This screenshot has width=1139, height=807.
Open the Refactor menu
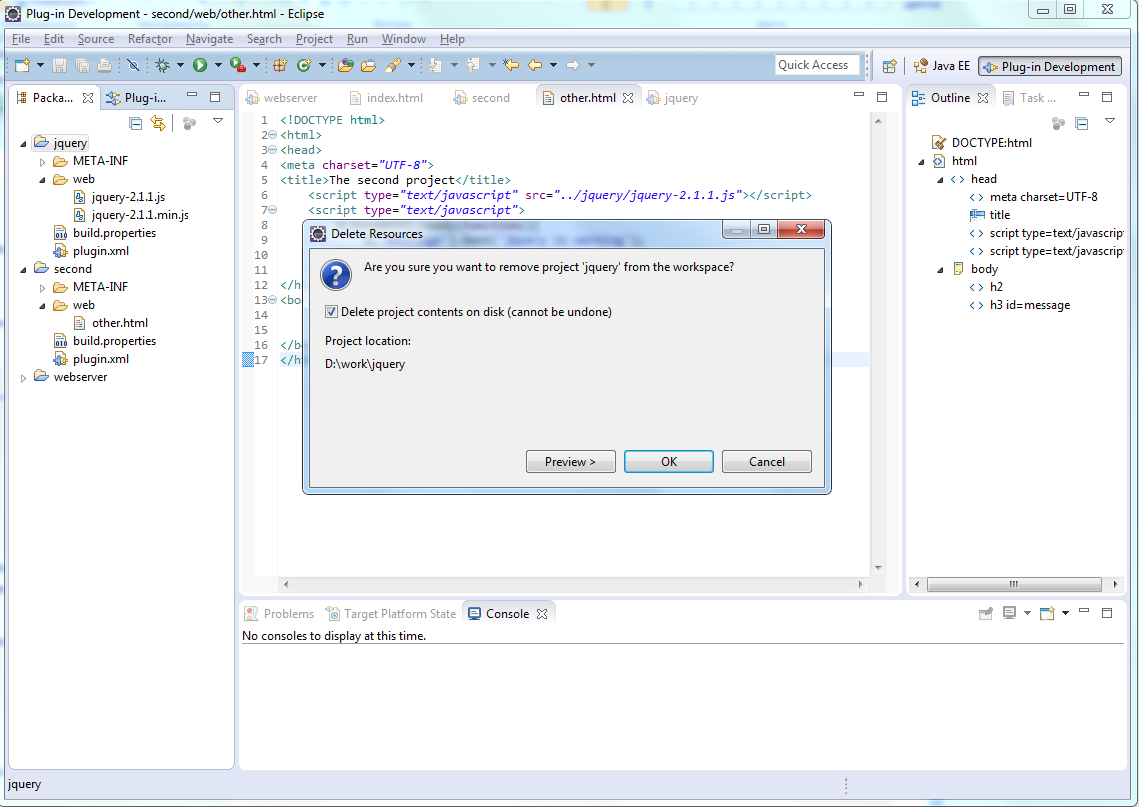pos(150,38)
